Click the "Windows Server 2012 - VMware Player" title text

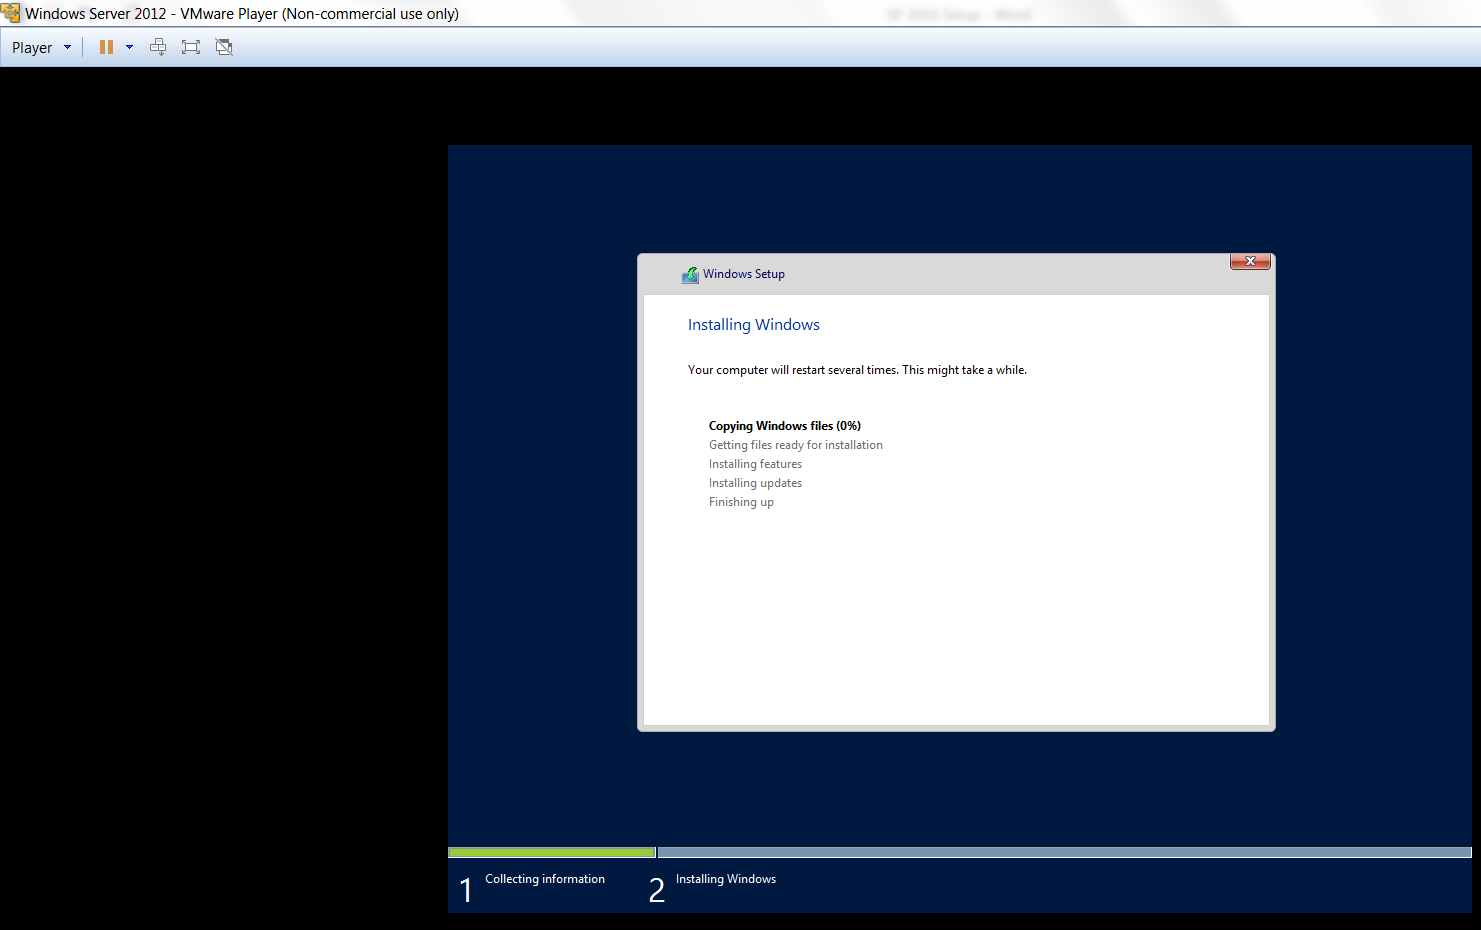(x=242, y=14)
